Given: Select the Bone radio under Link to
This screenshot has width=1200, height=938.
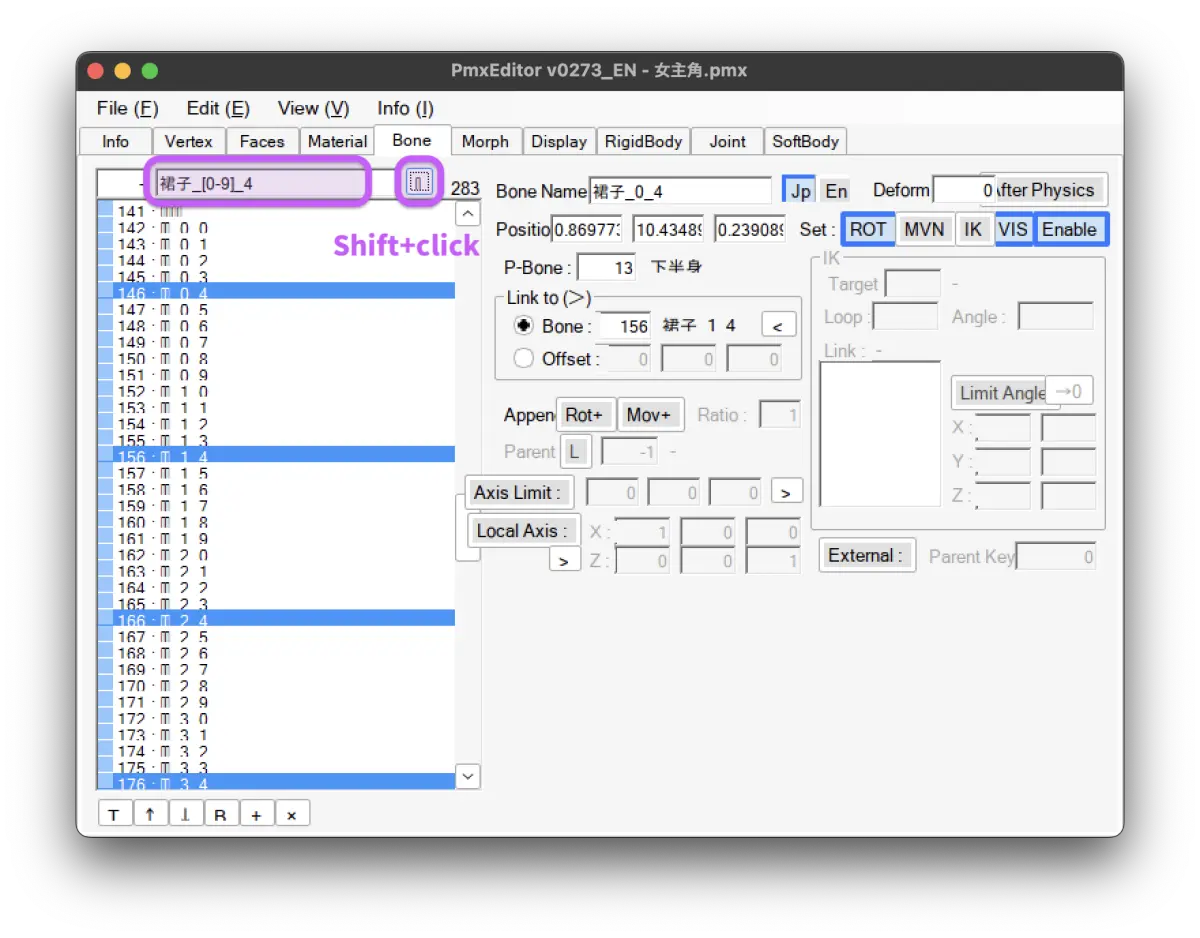Looking at the screenshot, I should click(x=523, y=326).
